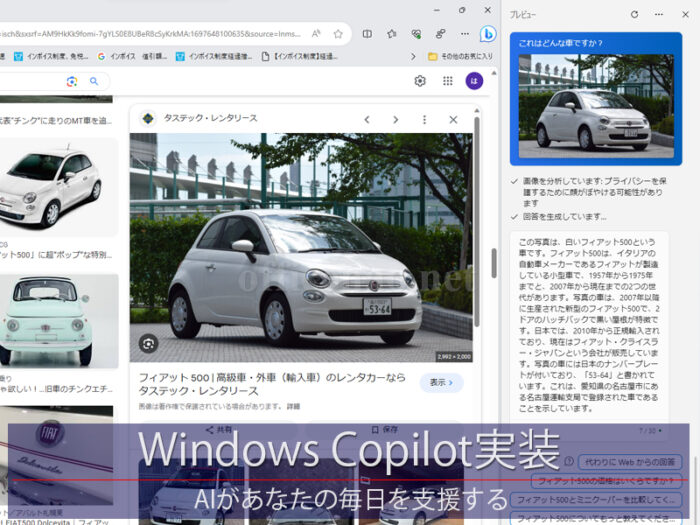The width and height of the screenshot is (700, 525).
Task: Toggle the split screen icon
Action: tap(367, 34)
